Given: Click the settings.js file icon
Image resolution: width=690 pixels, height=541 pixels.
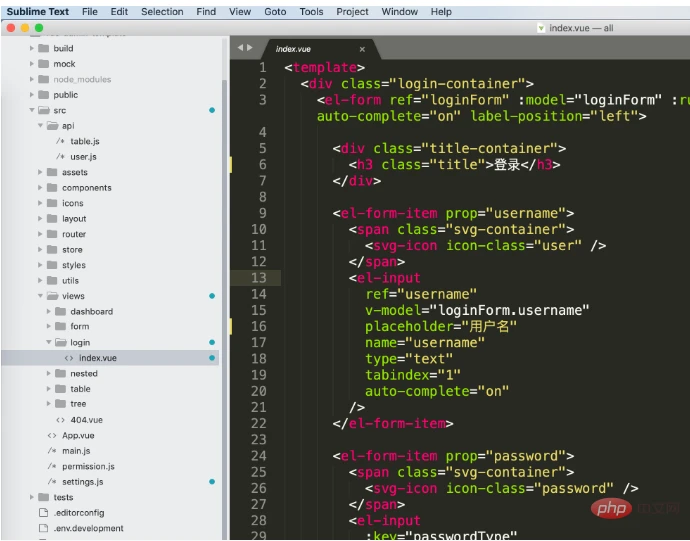Looking at the screenshot, I should [x=52, y=482].
